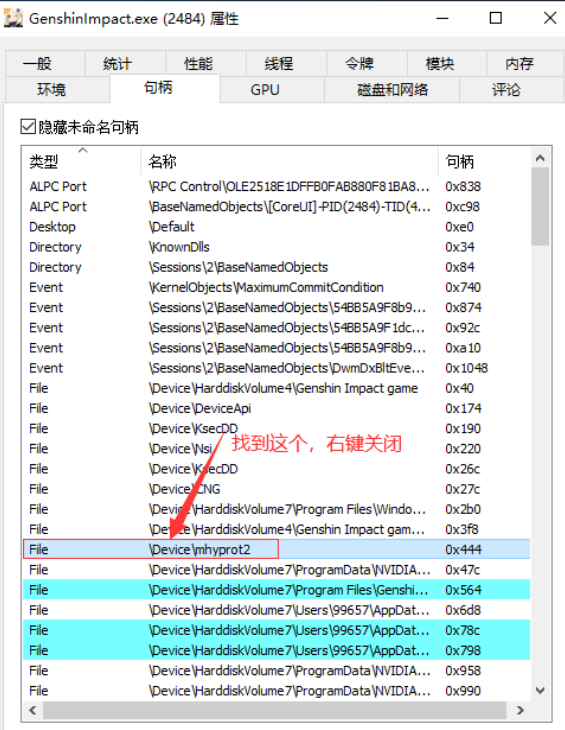Select the Event row with handle 0x92c
This screenshot has width=565, height=730.
(x=276, y=327)
